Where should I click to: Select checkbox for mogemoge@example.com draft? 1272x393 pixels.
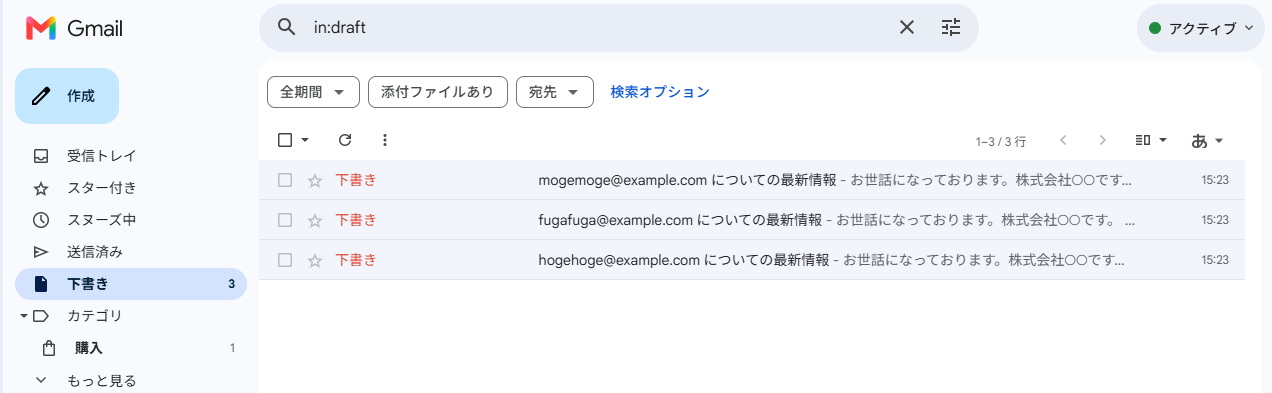(x=285, y=180)
